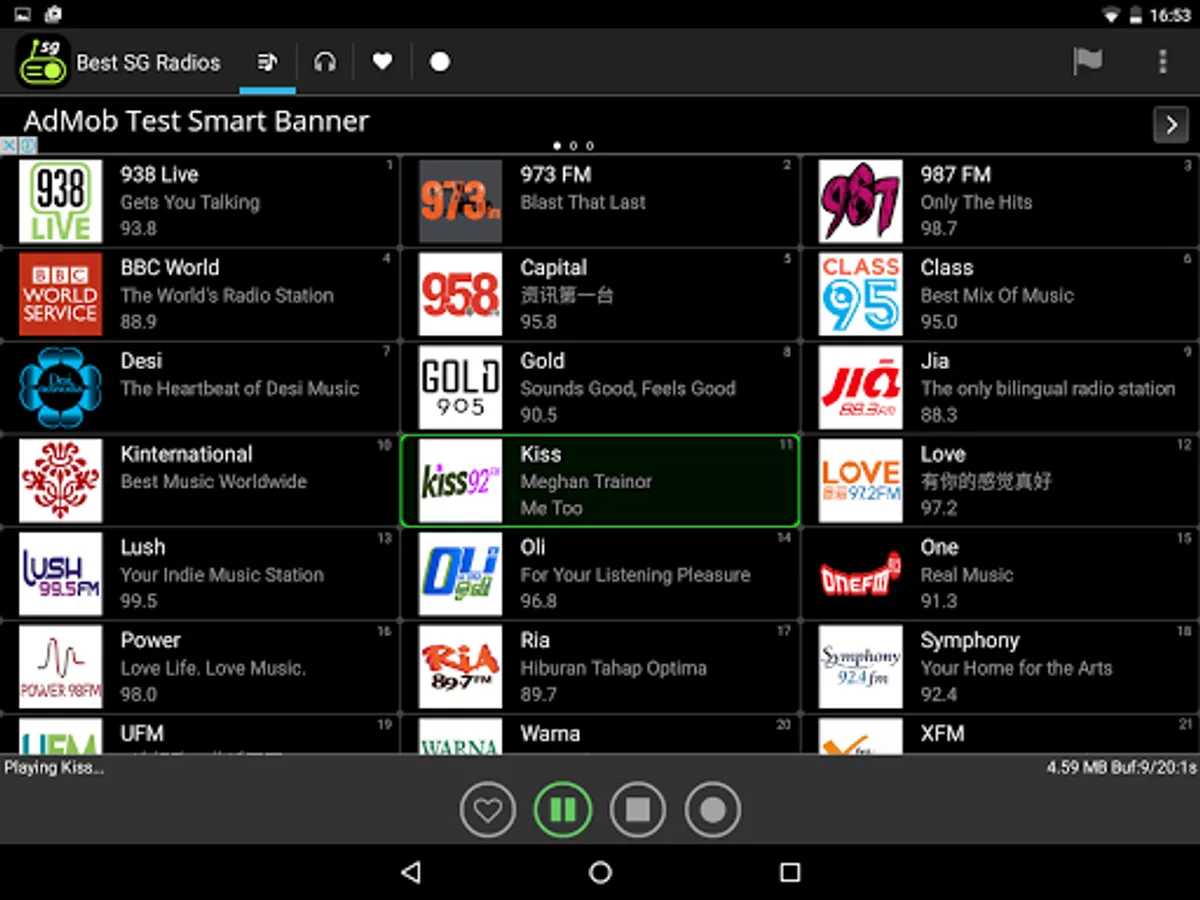Close the AdMob ad with X icon
Image resolution: width=1200 pixels, height=900 pixels.
(x=9, y=146)
